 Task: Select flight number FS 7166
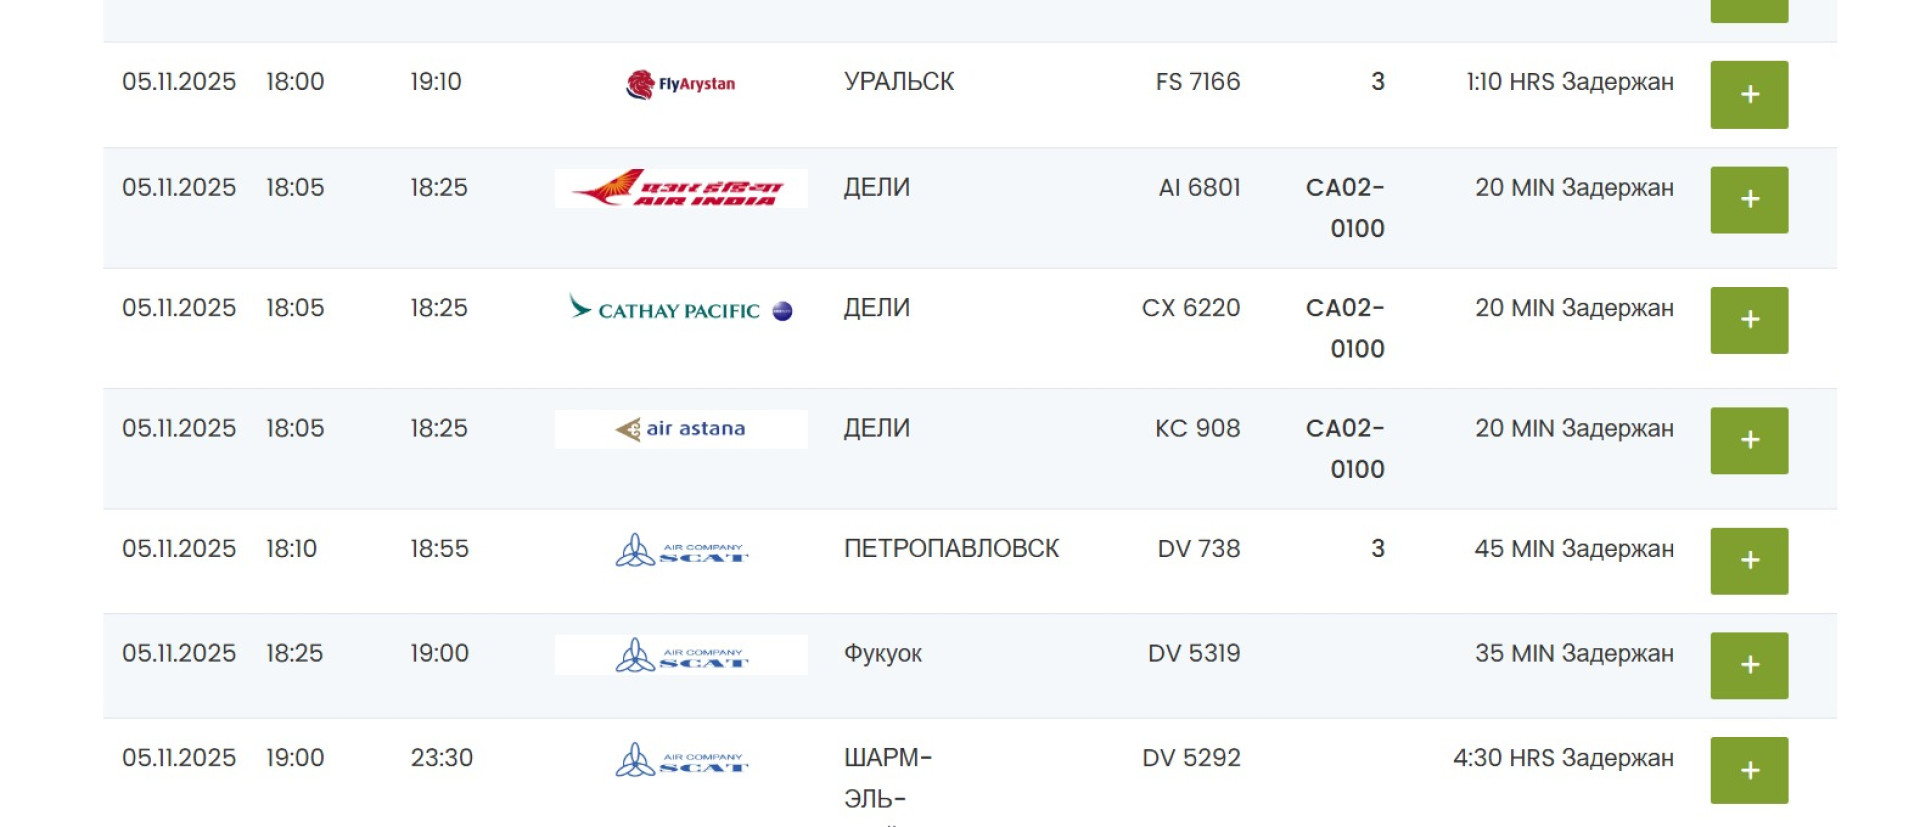point(1197,82)
